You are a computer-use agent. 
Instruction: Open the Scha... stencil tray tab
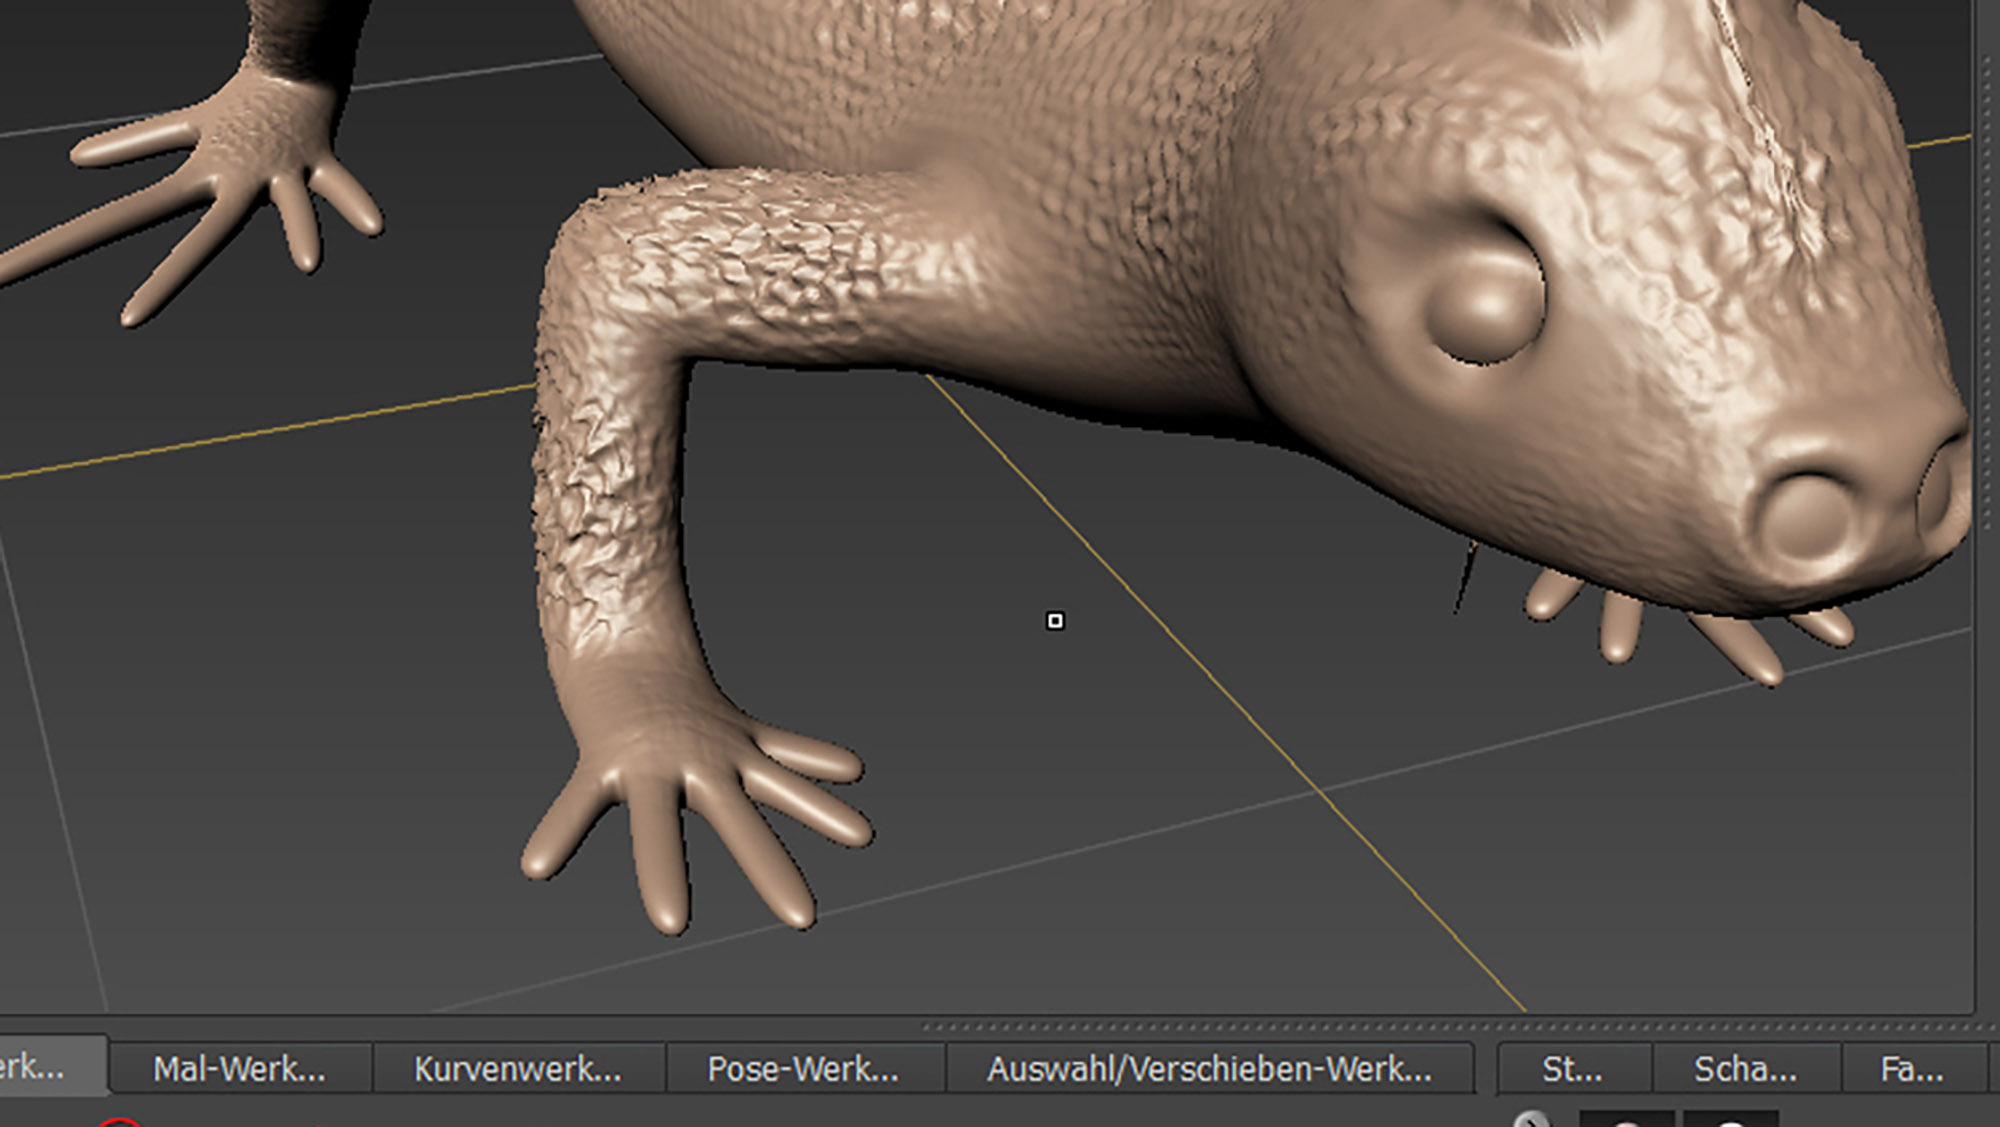pos(1745,1069)
